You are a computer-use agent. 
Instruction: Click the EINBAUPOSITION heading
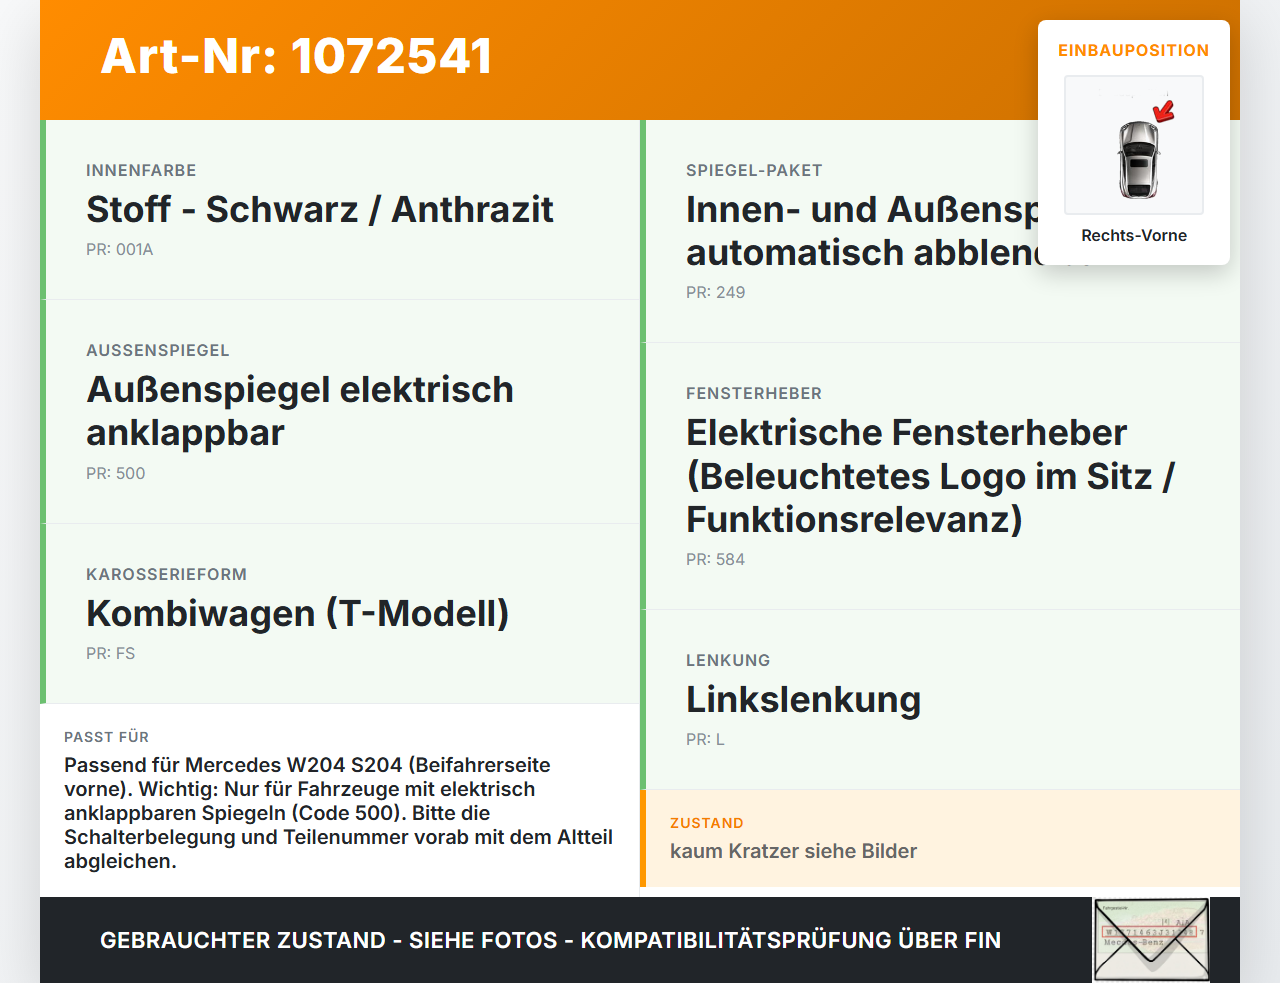[x=1134, y=50]
